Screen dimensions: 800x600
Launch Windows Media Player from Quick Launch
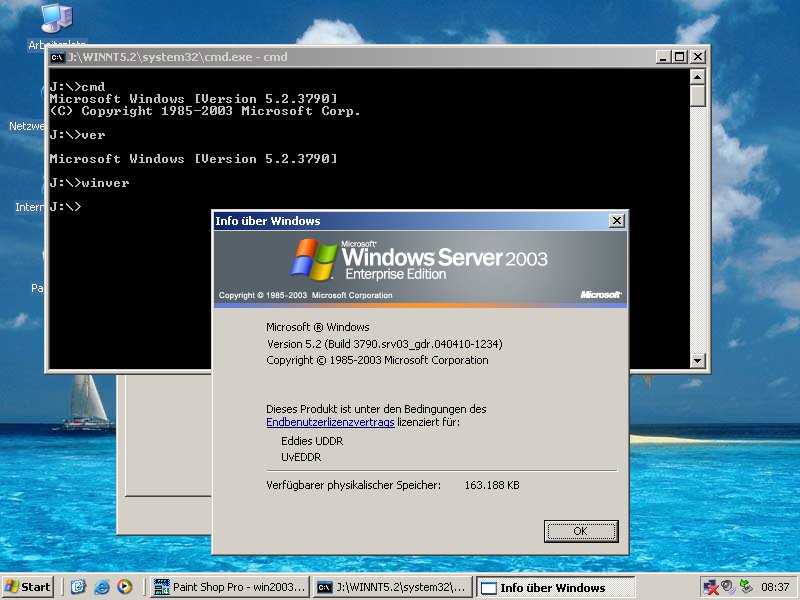coord(124,587)
